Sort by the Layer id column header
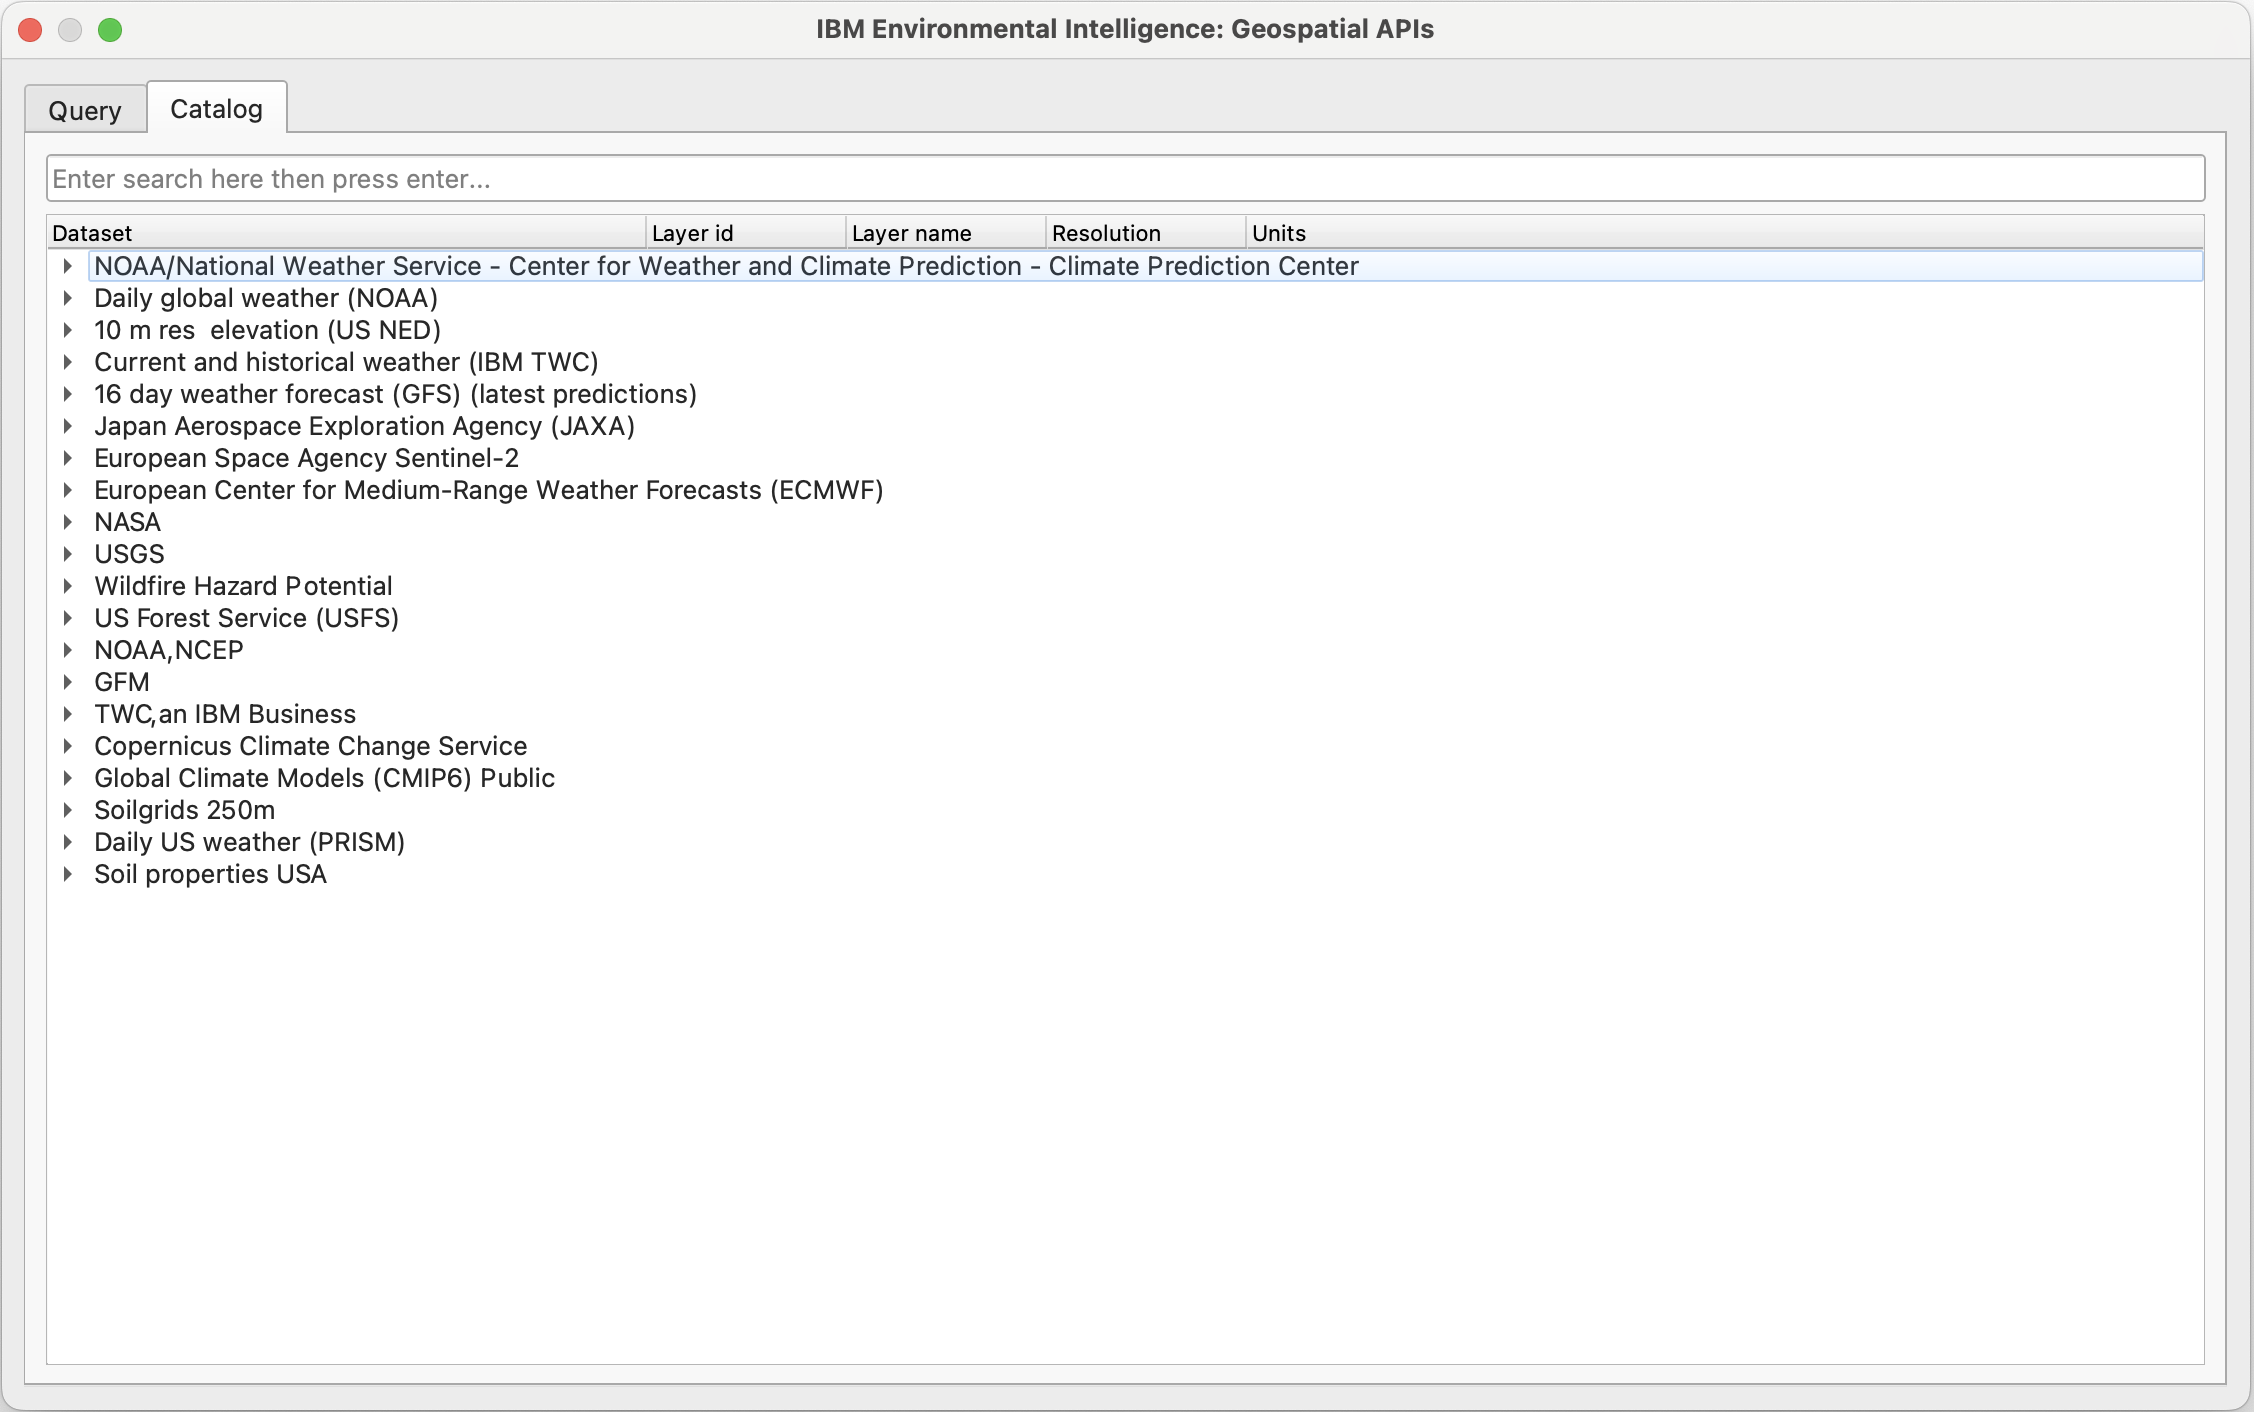Screen dimensions: 2254x1412 point(746,233)
